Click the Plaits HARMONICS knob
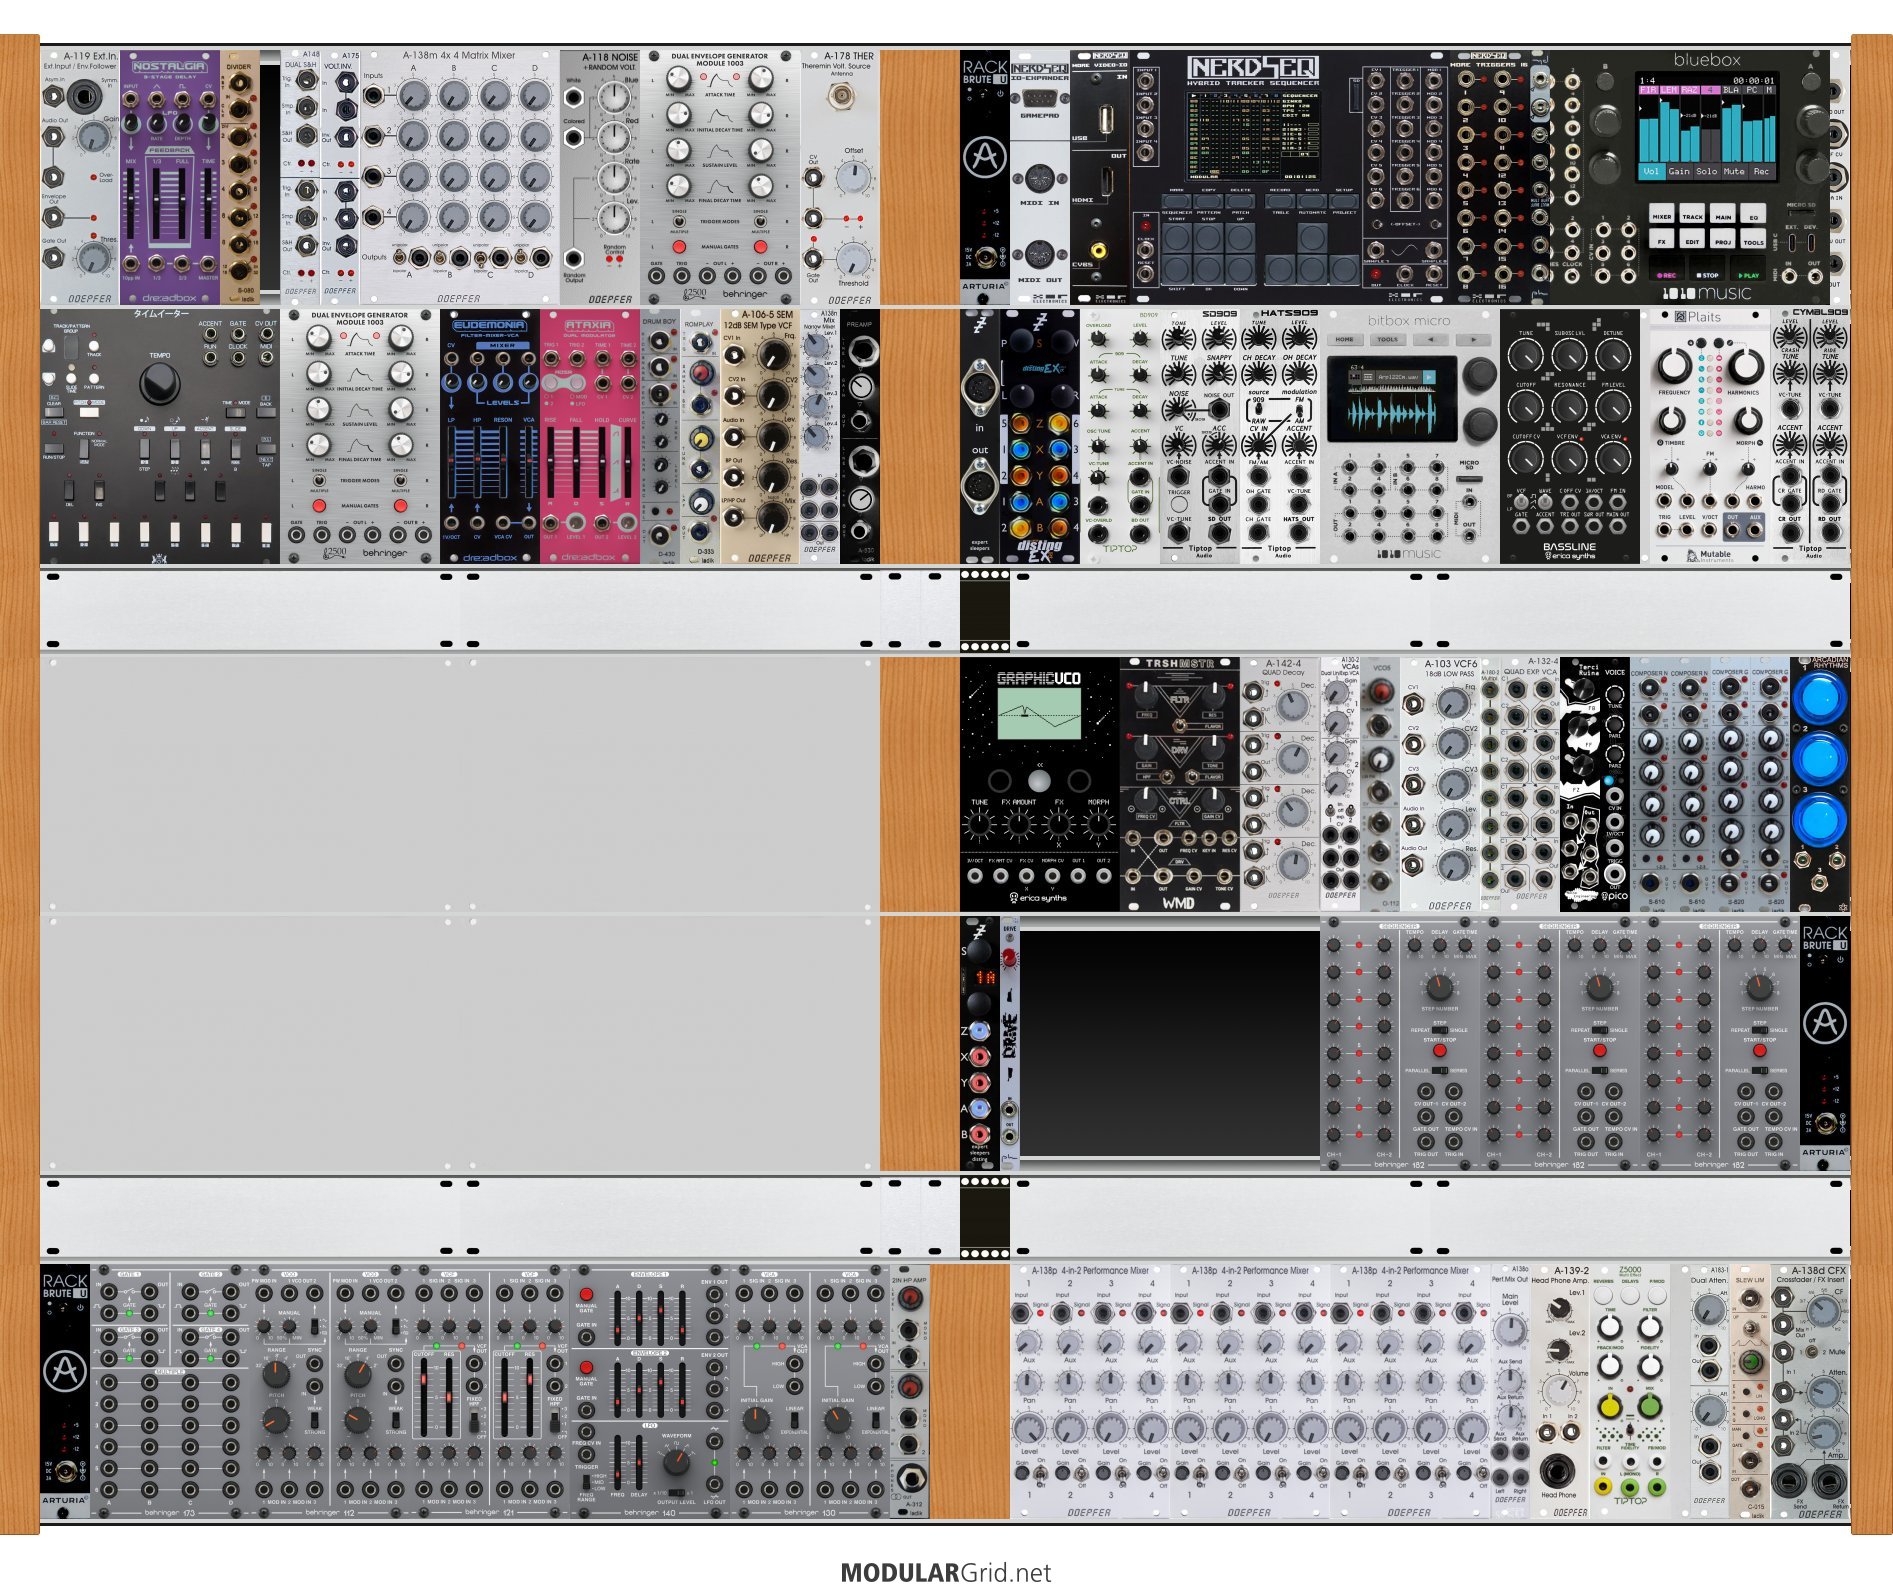The height and width of the screenshot is (1594, 1893). (x=1744, y=366)
